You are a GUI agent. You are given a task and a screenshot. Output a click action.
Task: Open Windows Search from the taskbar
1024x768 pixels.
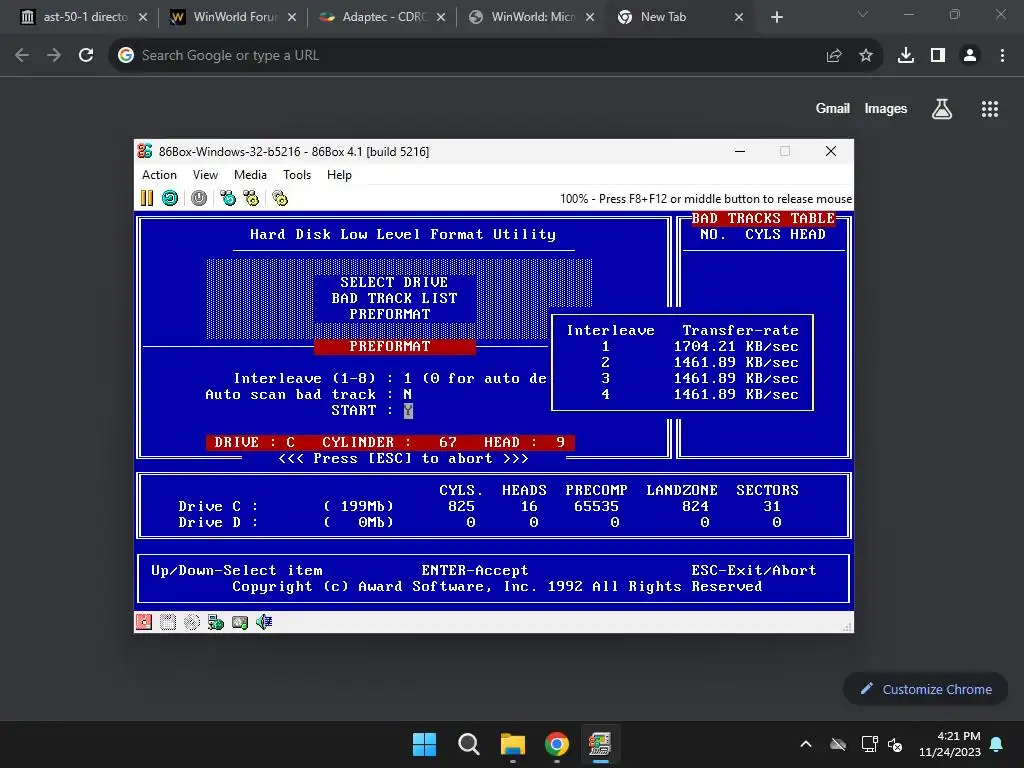tap(468, 744)
